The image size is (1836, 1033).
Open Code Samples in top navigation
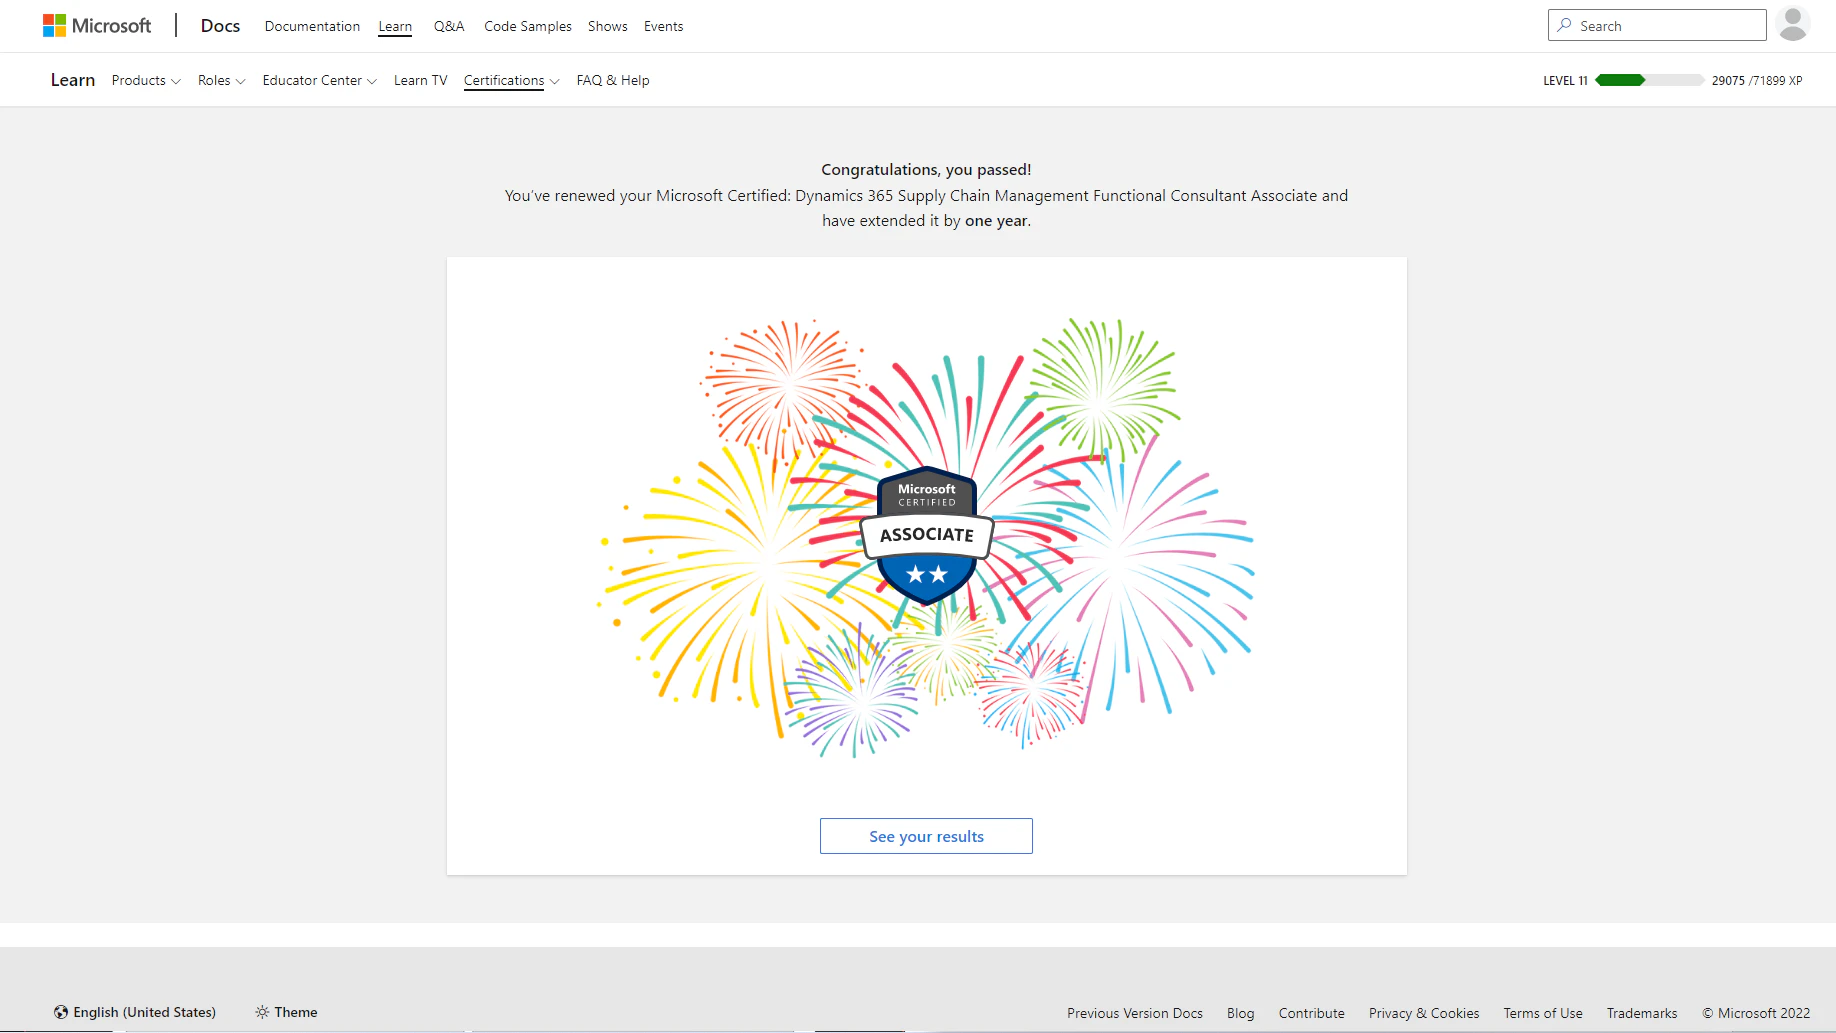(528, 26)
